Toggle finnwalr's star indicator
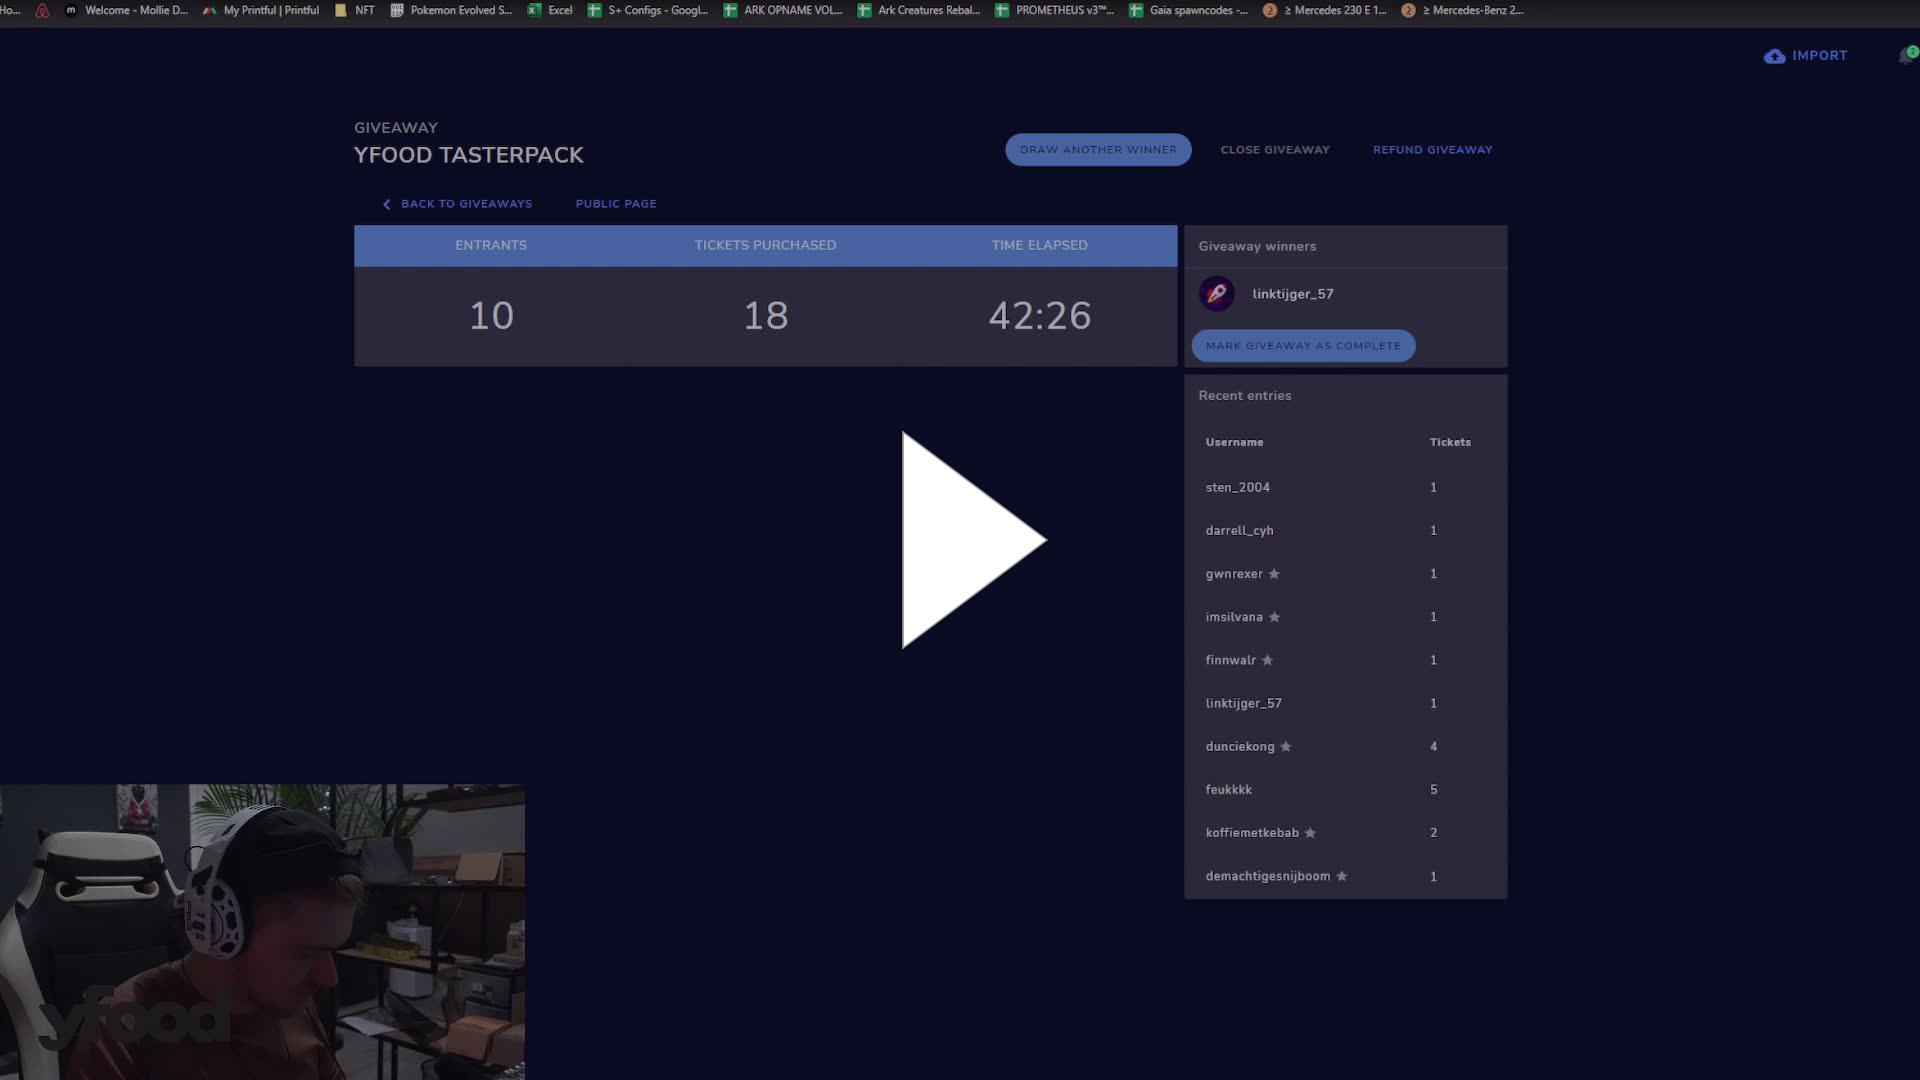Viewport: 1920px width, 1080px height. 1267,660
